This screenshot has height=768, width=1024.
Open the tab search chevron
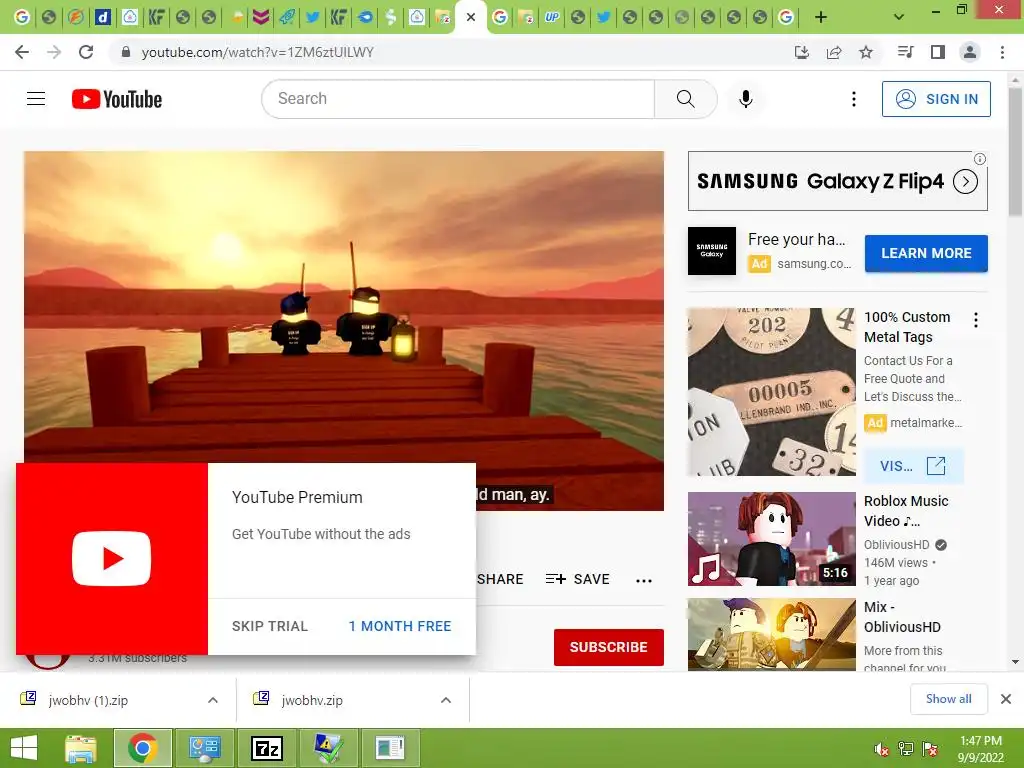tap(899, 17)
